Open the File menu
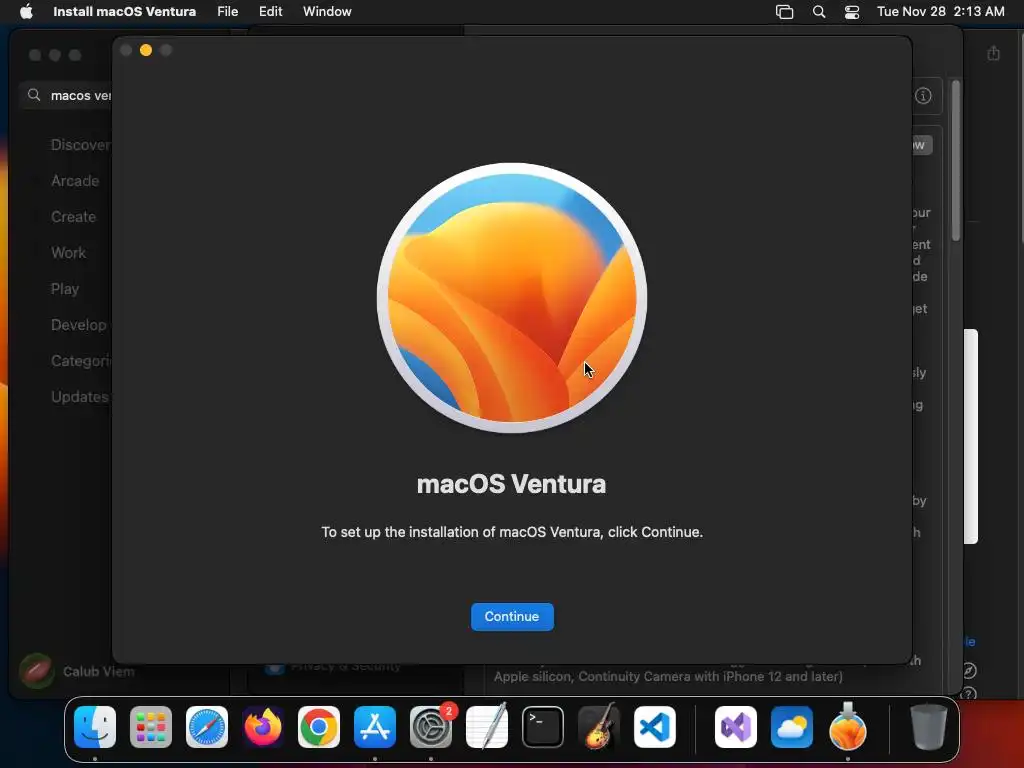 [227, 11]
